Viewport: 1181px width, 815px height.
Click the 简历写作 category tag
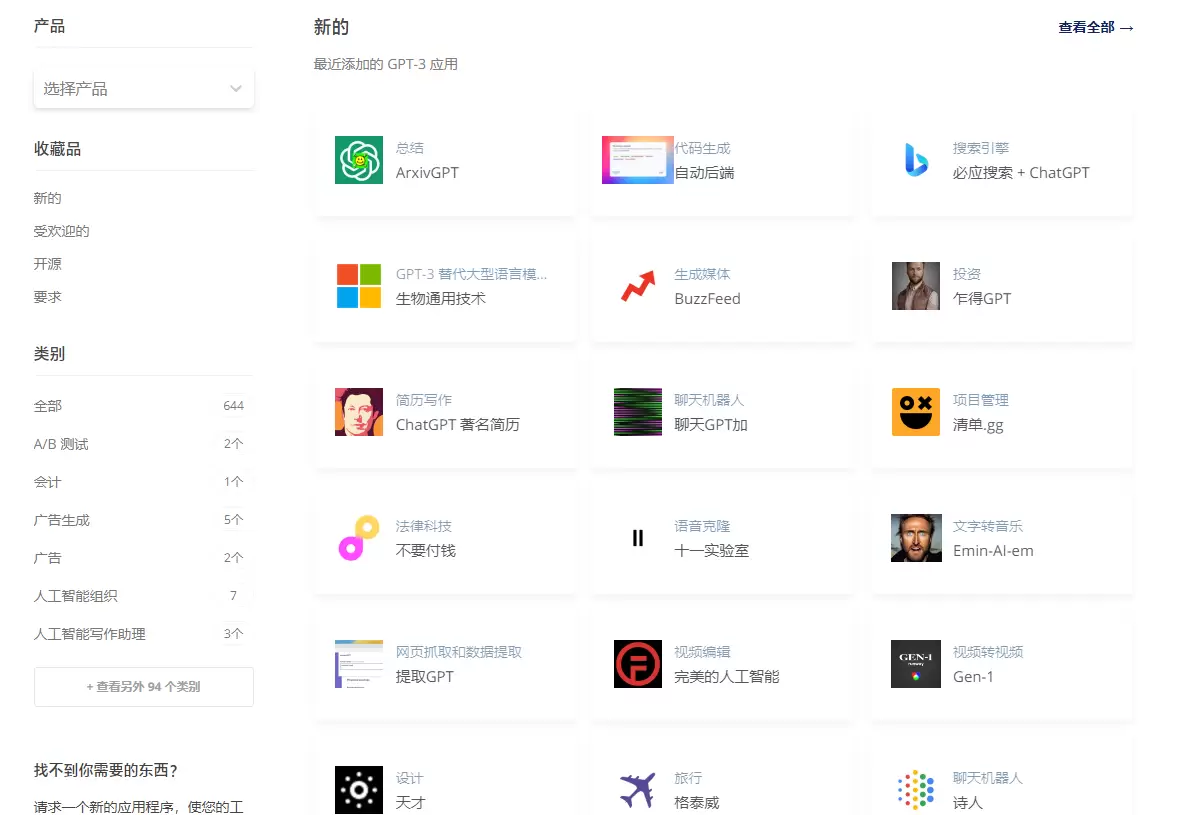click(x=424, y=400)
